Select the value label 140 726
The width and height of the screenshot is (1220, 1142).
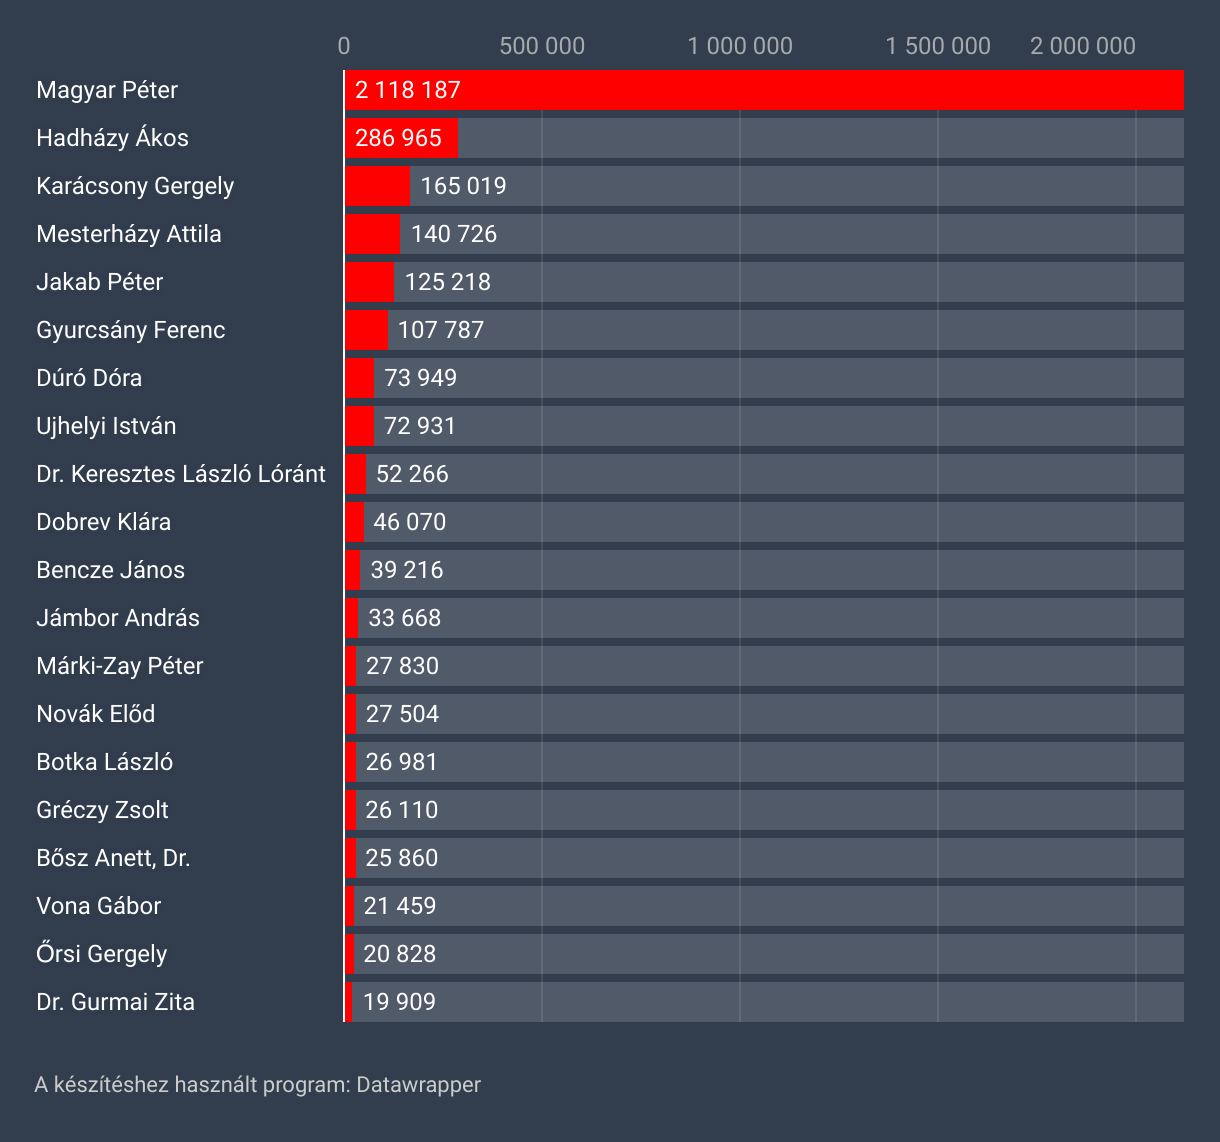(x=454, y=234)
